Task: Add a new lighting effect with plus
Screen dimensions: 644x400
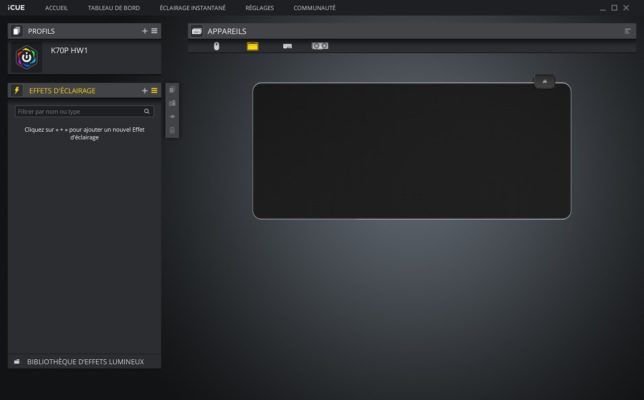Action: pyautogui.click(x=145, y=90)
